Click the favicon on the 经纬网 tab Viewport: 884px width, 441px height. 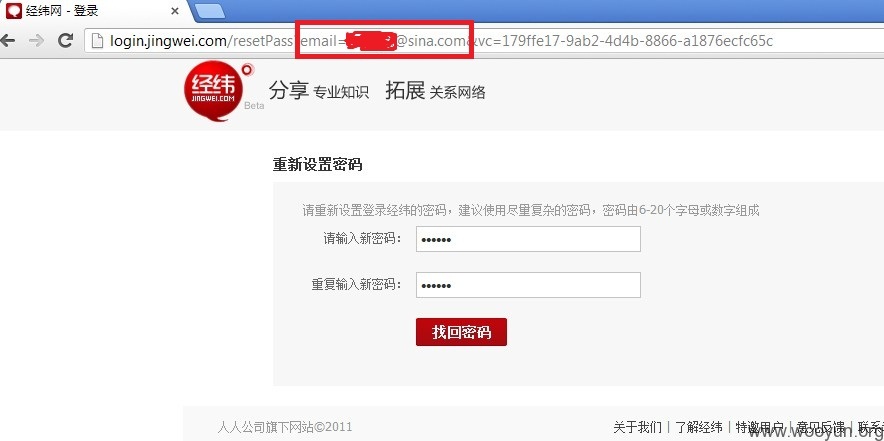pyautogui.click(x=14, y=11)
